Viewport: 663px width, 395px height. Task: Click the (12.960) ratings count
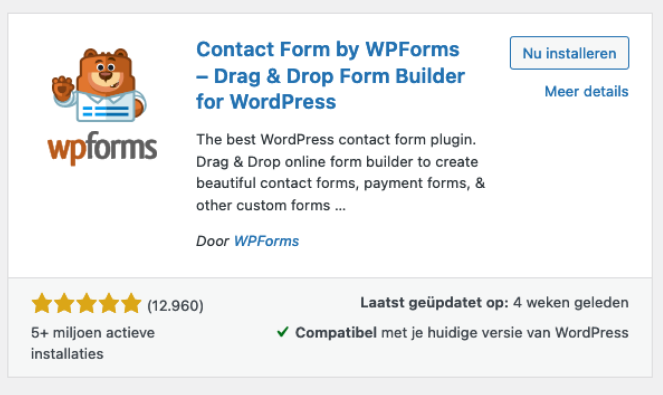pos(175,305)
